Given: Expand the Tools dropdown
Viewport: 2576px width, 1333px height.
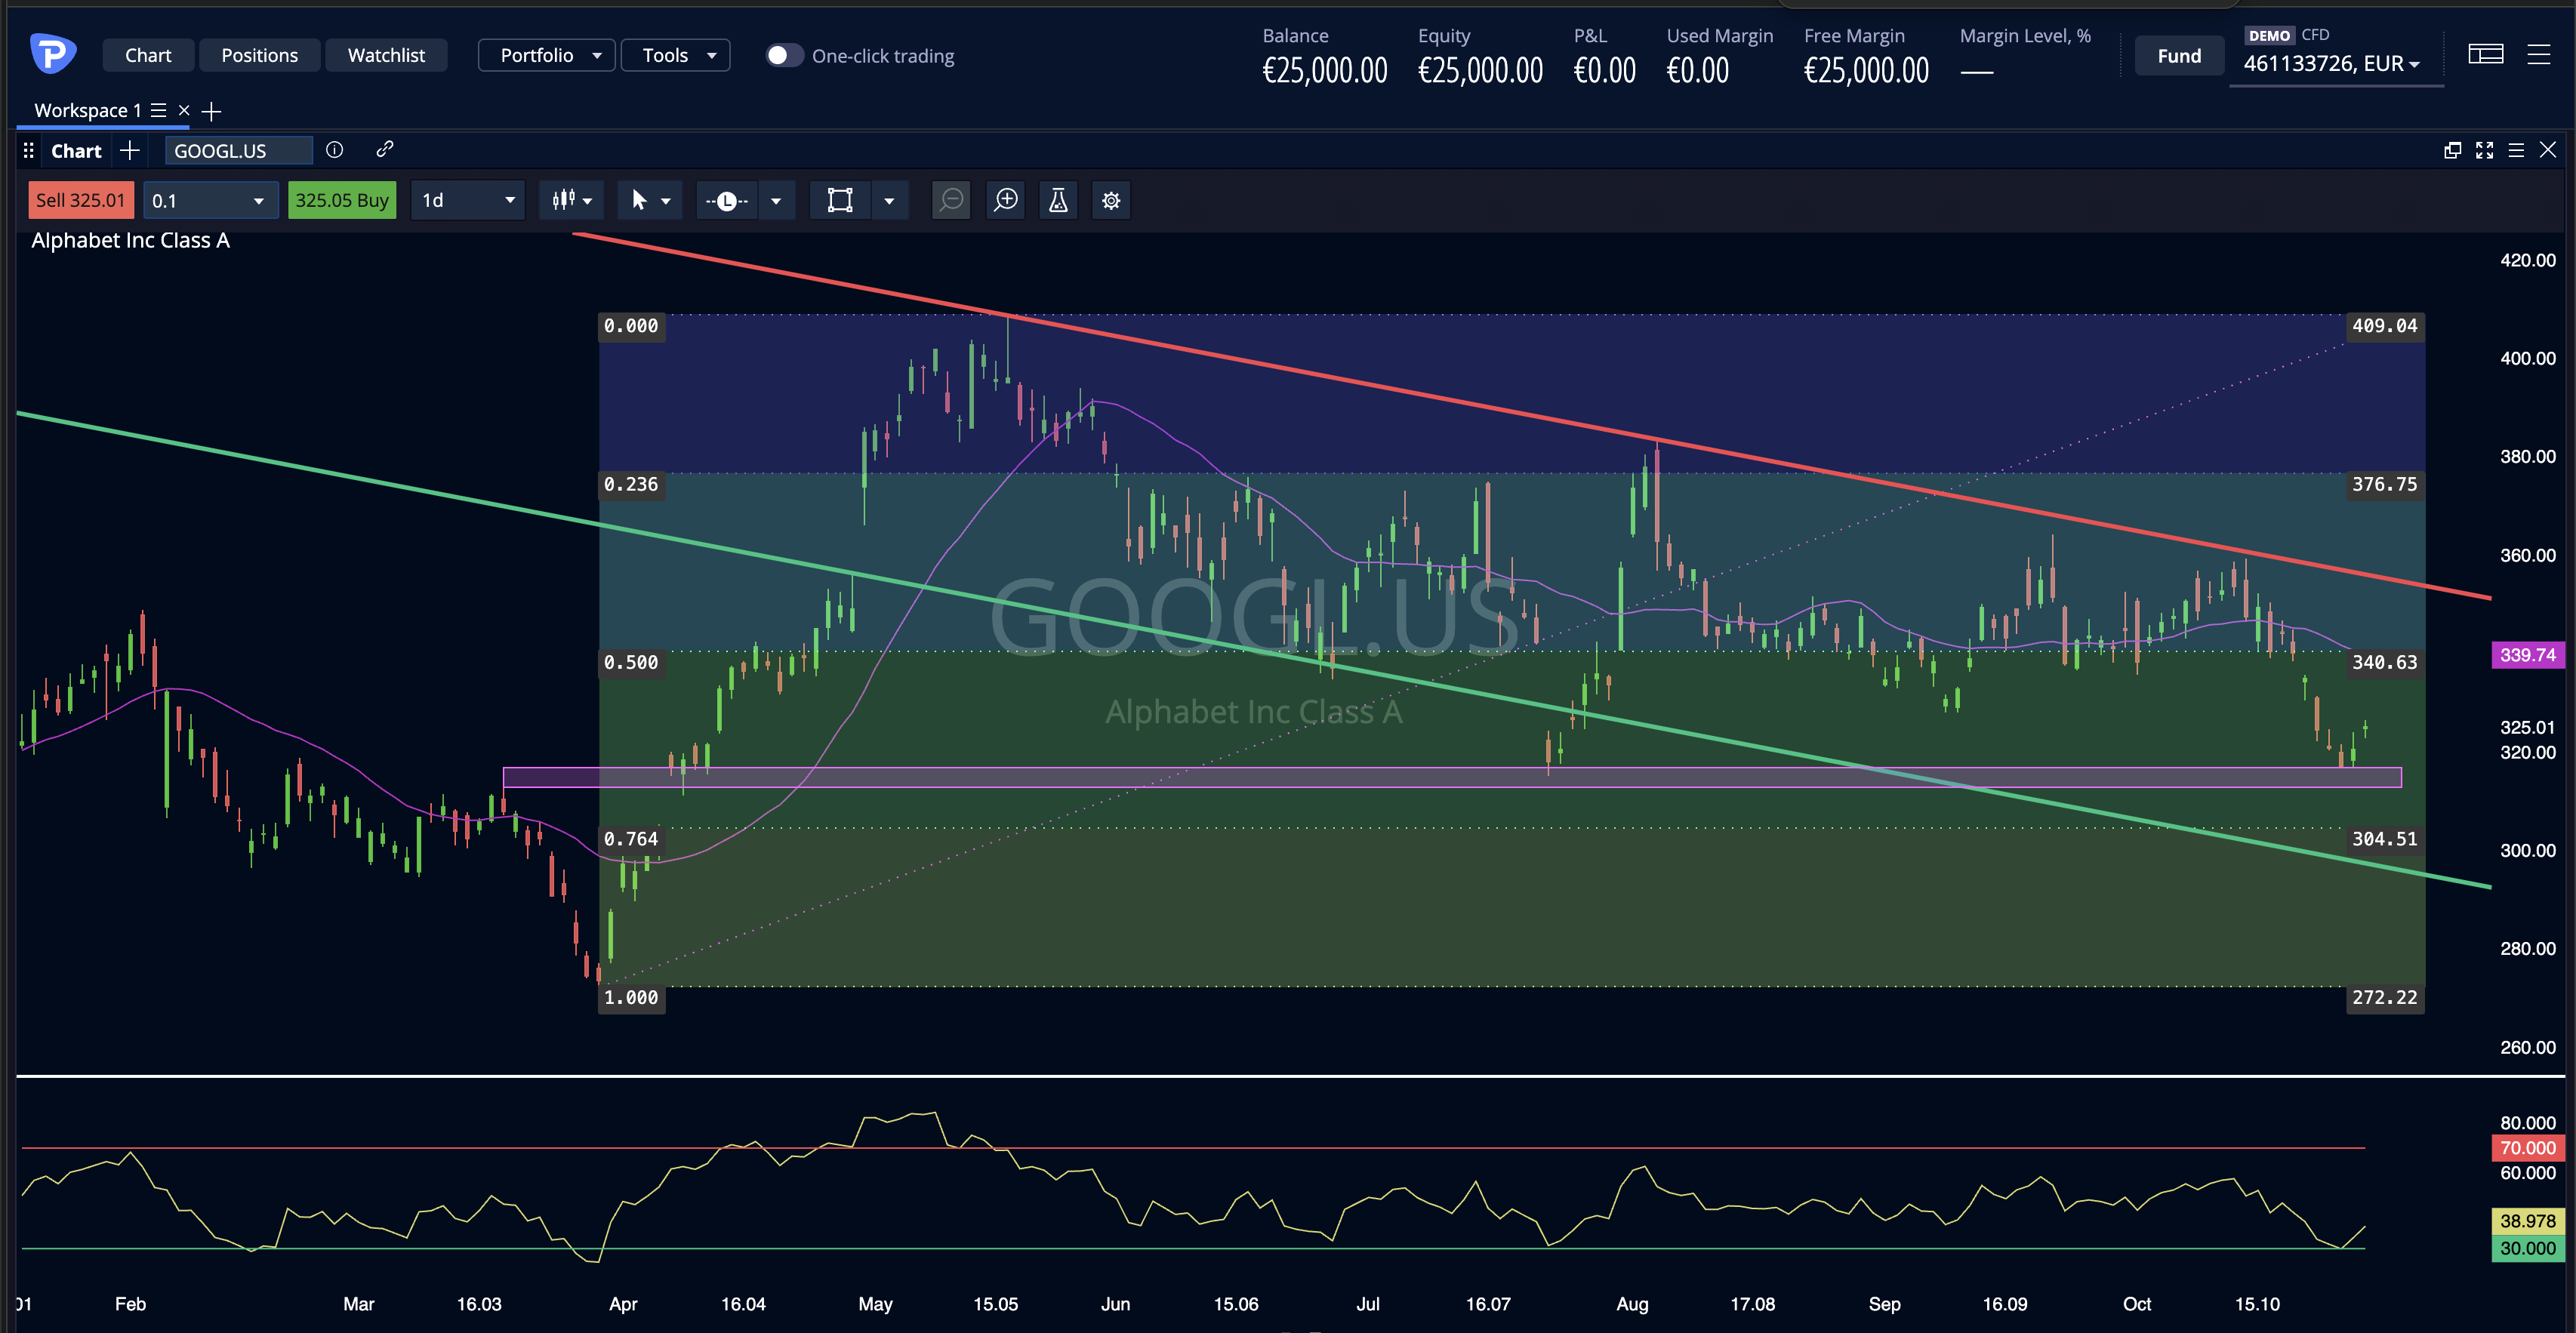Looking at the screenshot, I should (675, 55).
